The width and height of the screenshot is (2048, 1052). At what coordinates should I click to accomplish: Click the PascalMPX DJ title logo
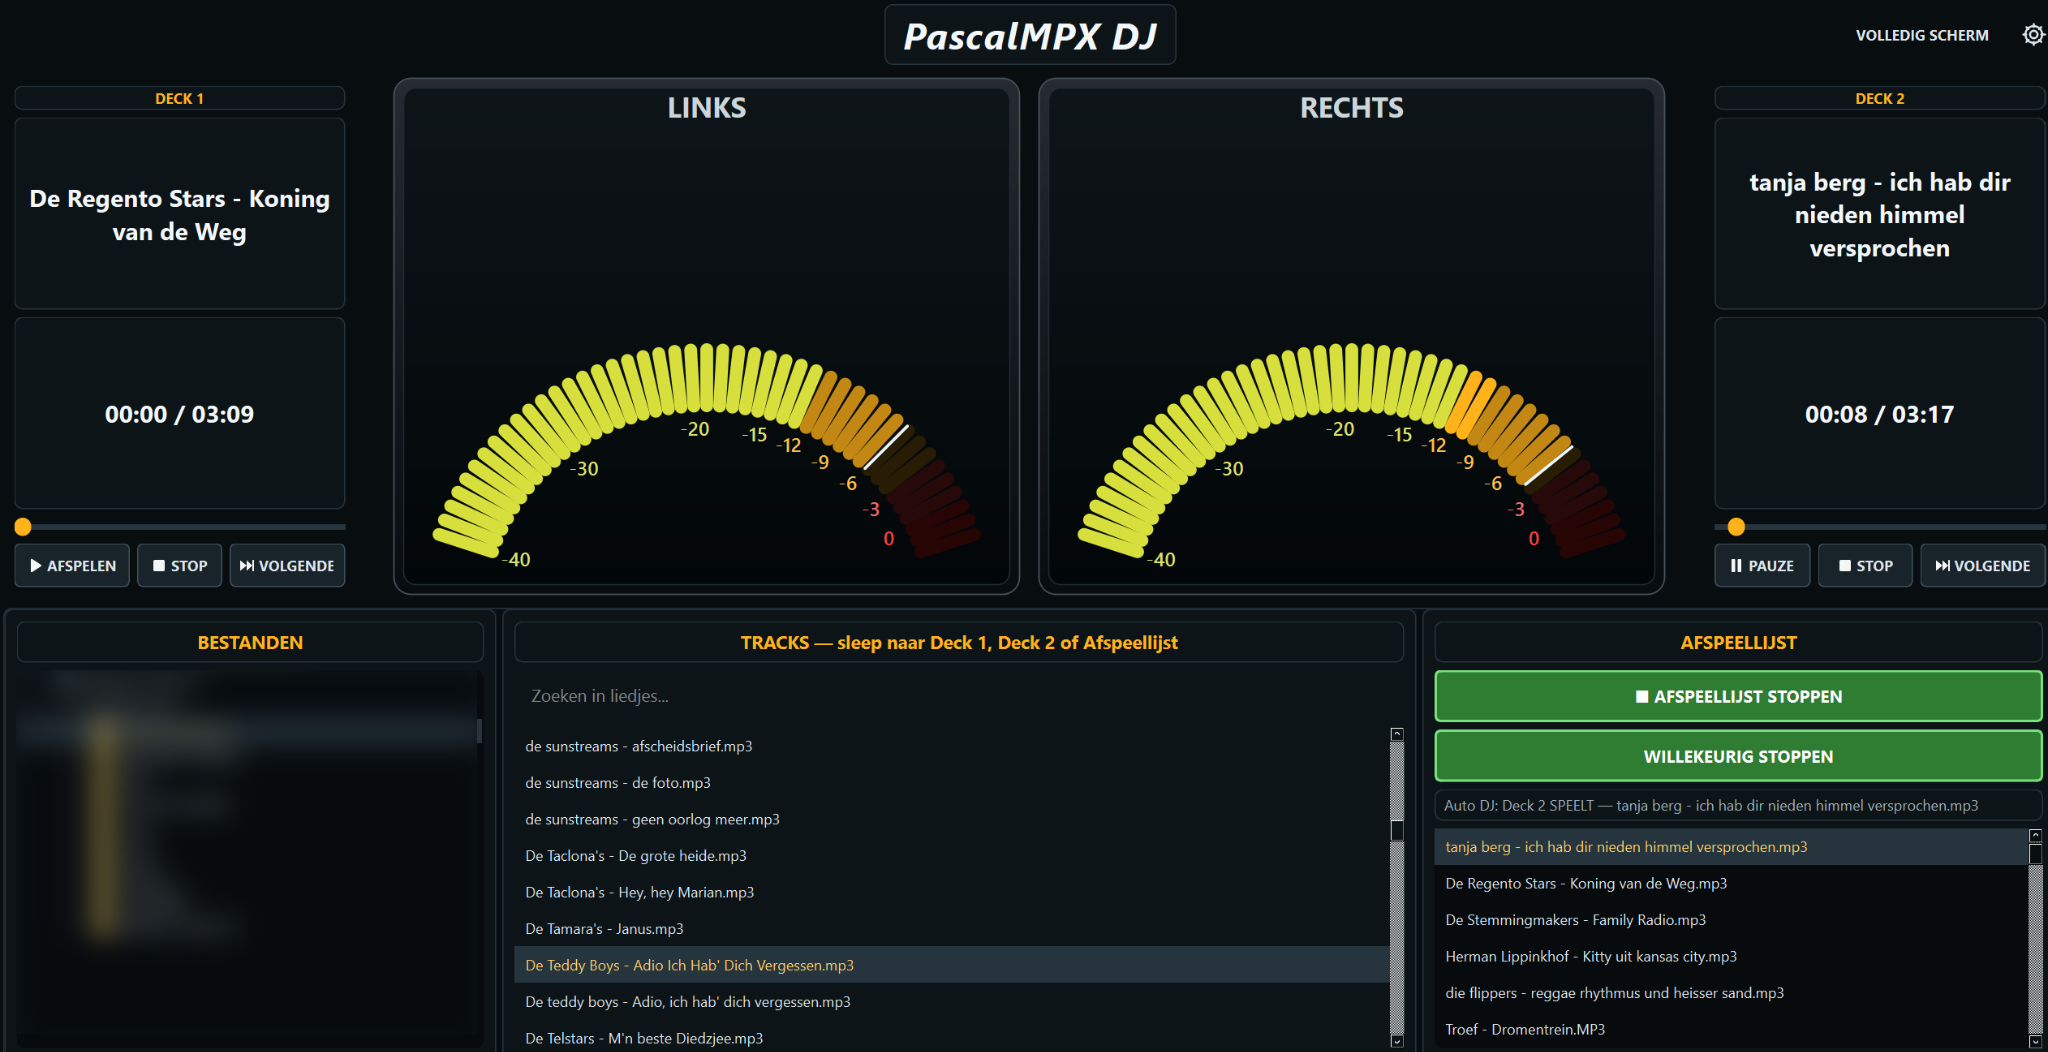[x=1030, y=36]
